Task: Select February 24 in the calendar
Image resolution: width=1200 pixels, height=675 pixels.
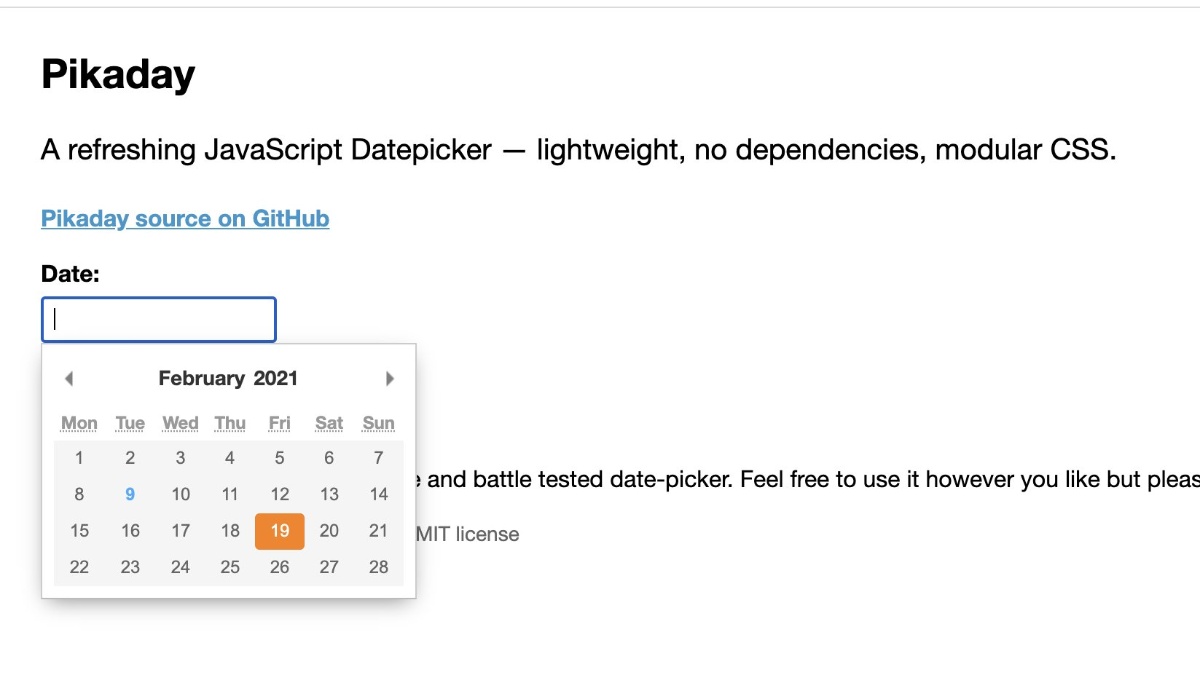Action: click(x=180, y=567)
